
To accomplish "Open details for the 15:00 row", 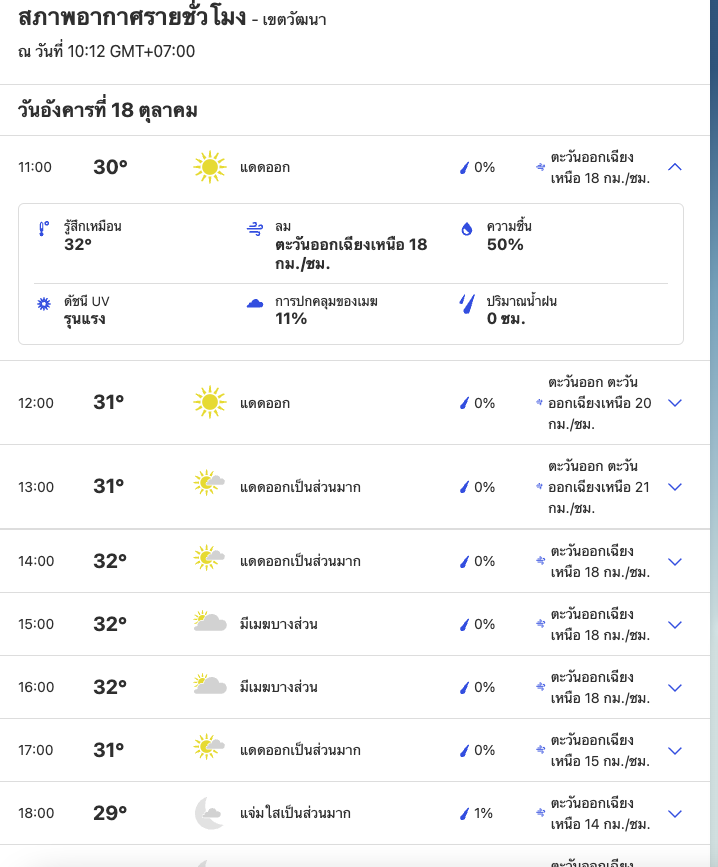I will pos(674,624).
